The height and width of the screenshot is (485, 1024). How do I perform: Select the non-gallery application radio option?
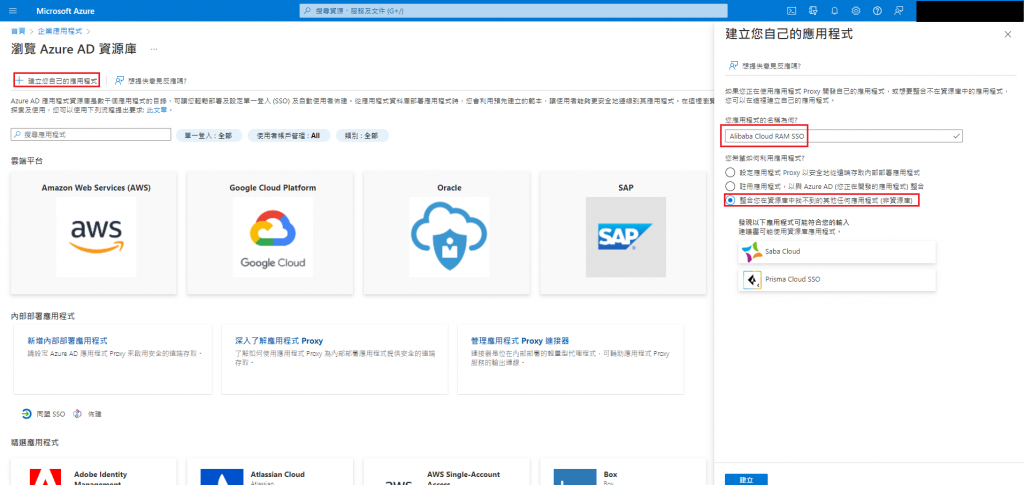click(x=730, y=200)
